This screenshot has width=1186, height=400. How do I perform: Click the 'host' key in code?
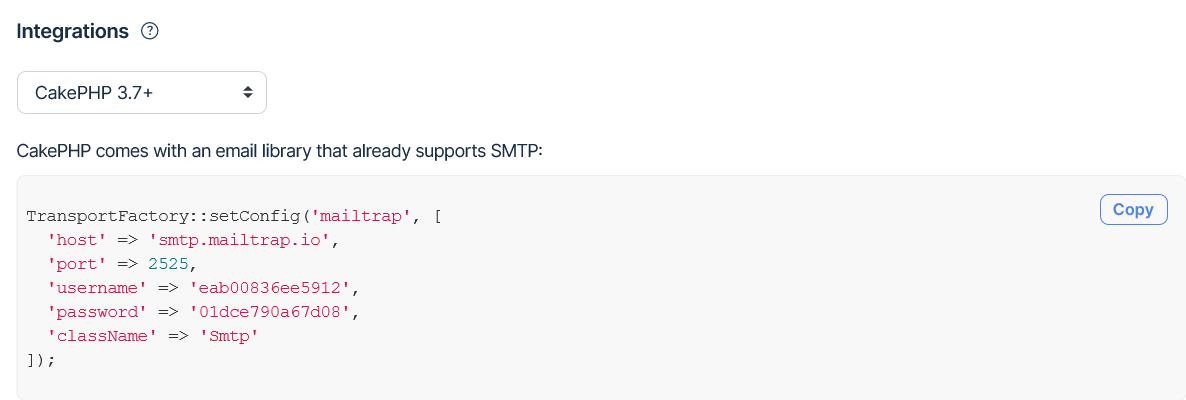[x=74, y=240]
